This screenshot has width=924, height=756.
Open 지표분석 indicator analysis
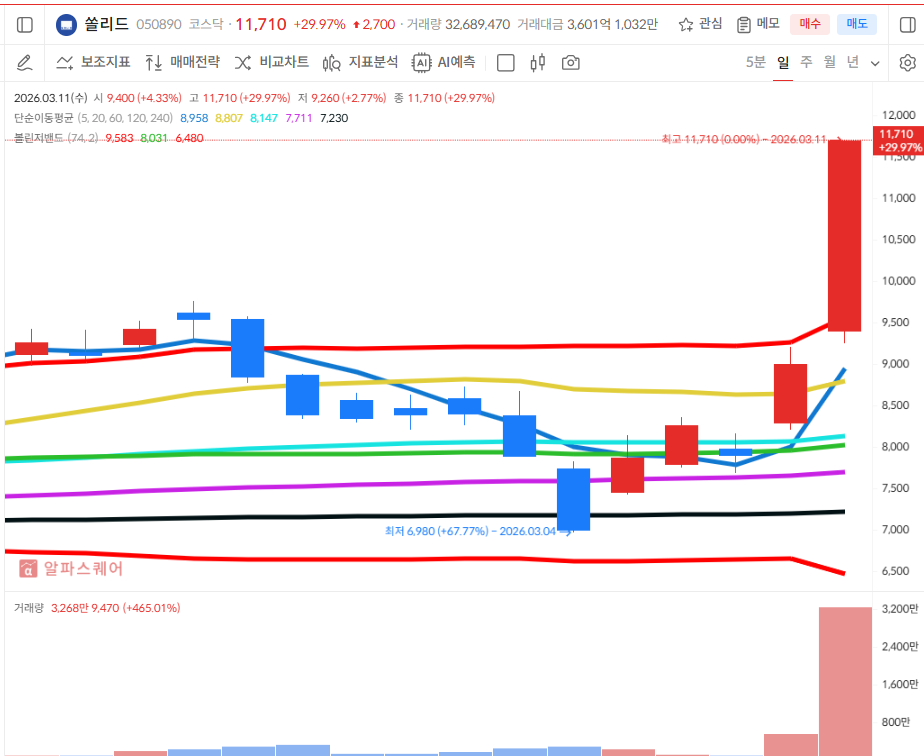pyautogui.click(x=360, y=63)
